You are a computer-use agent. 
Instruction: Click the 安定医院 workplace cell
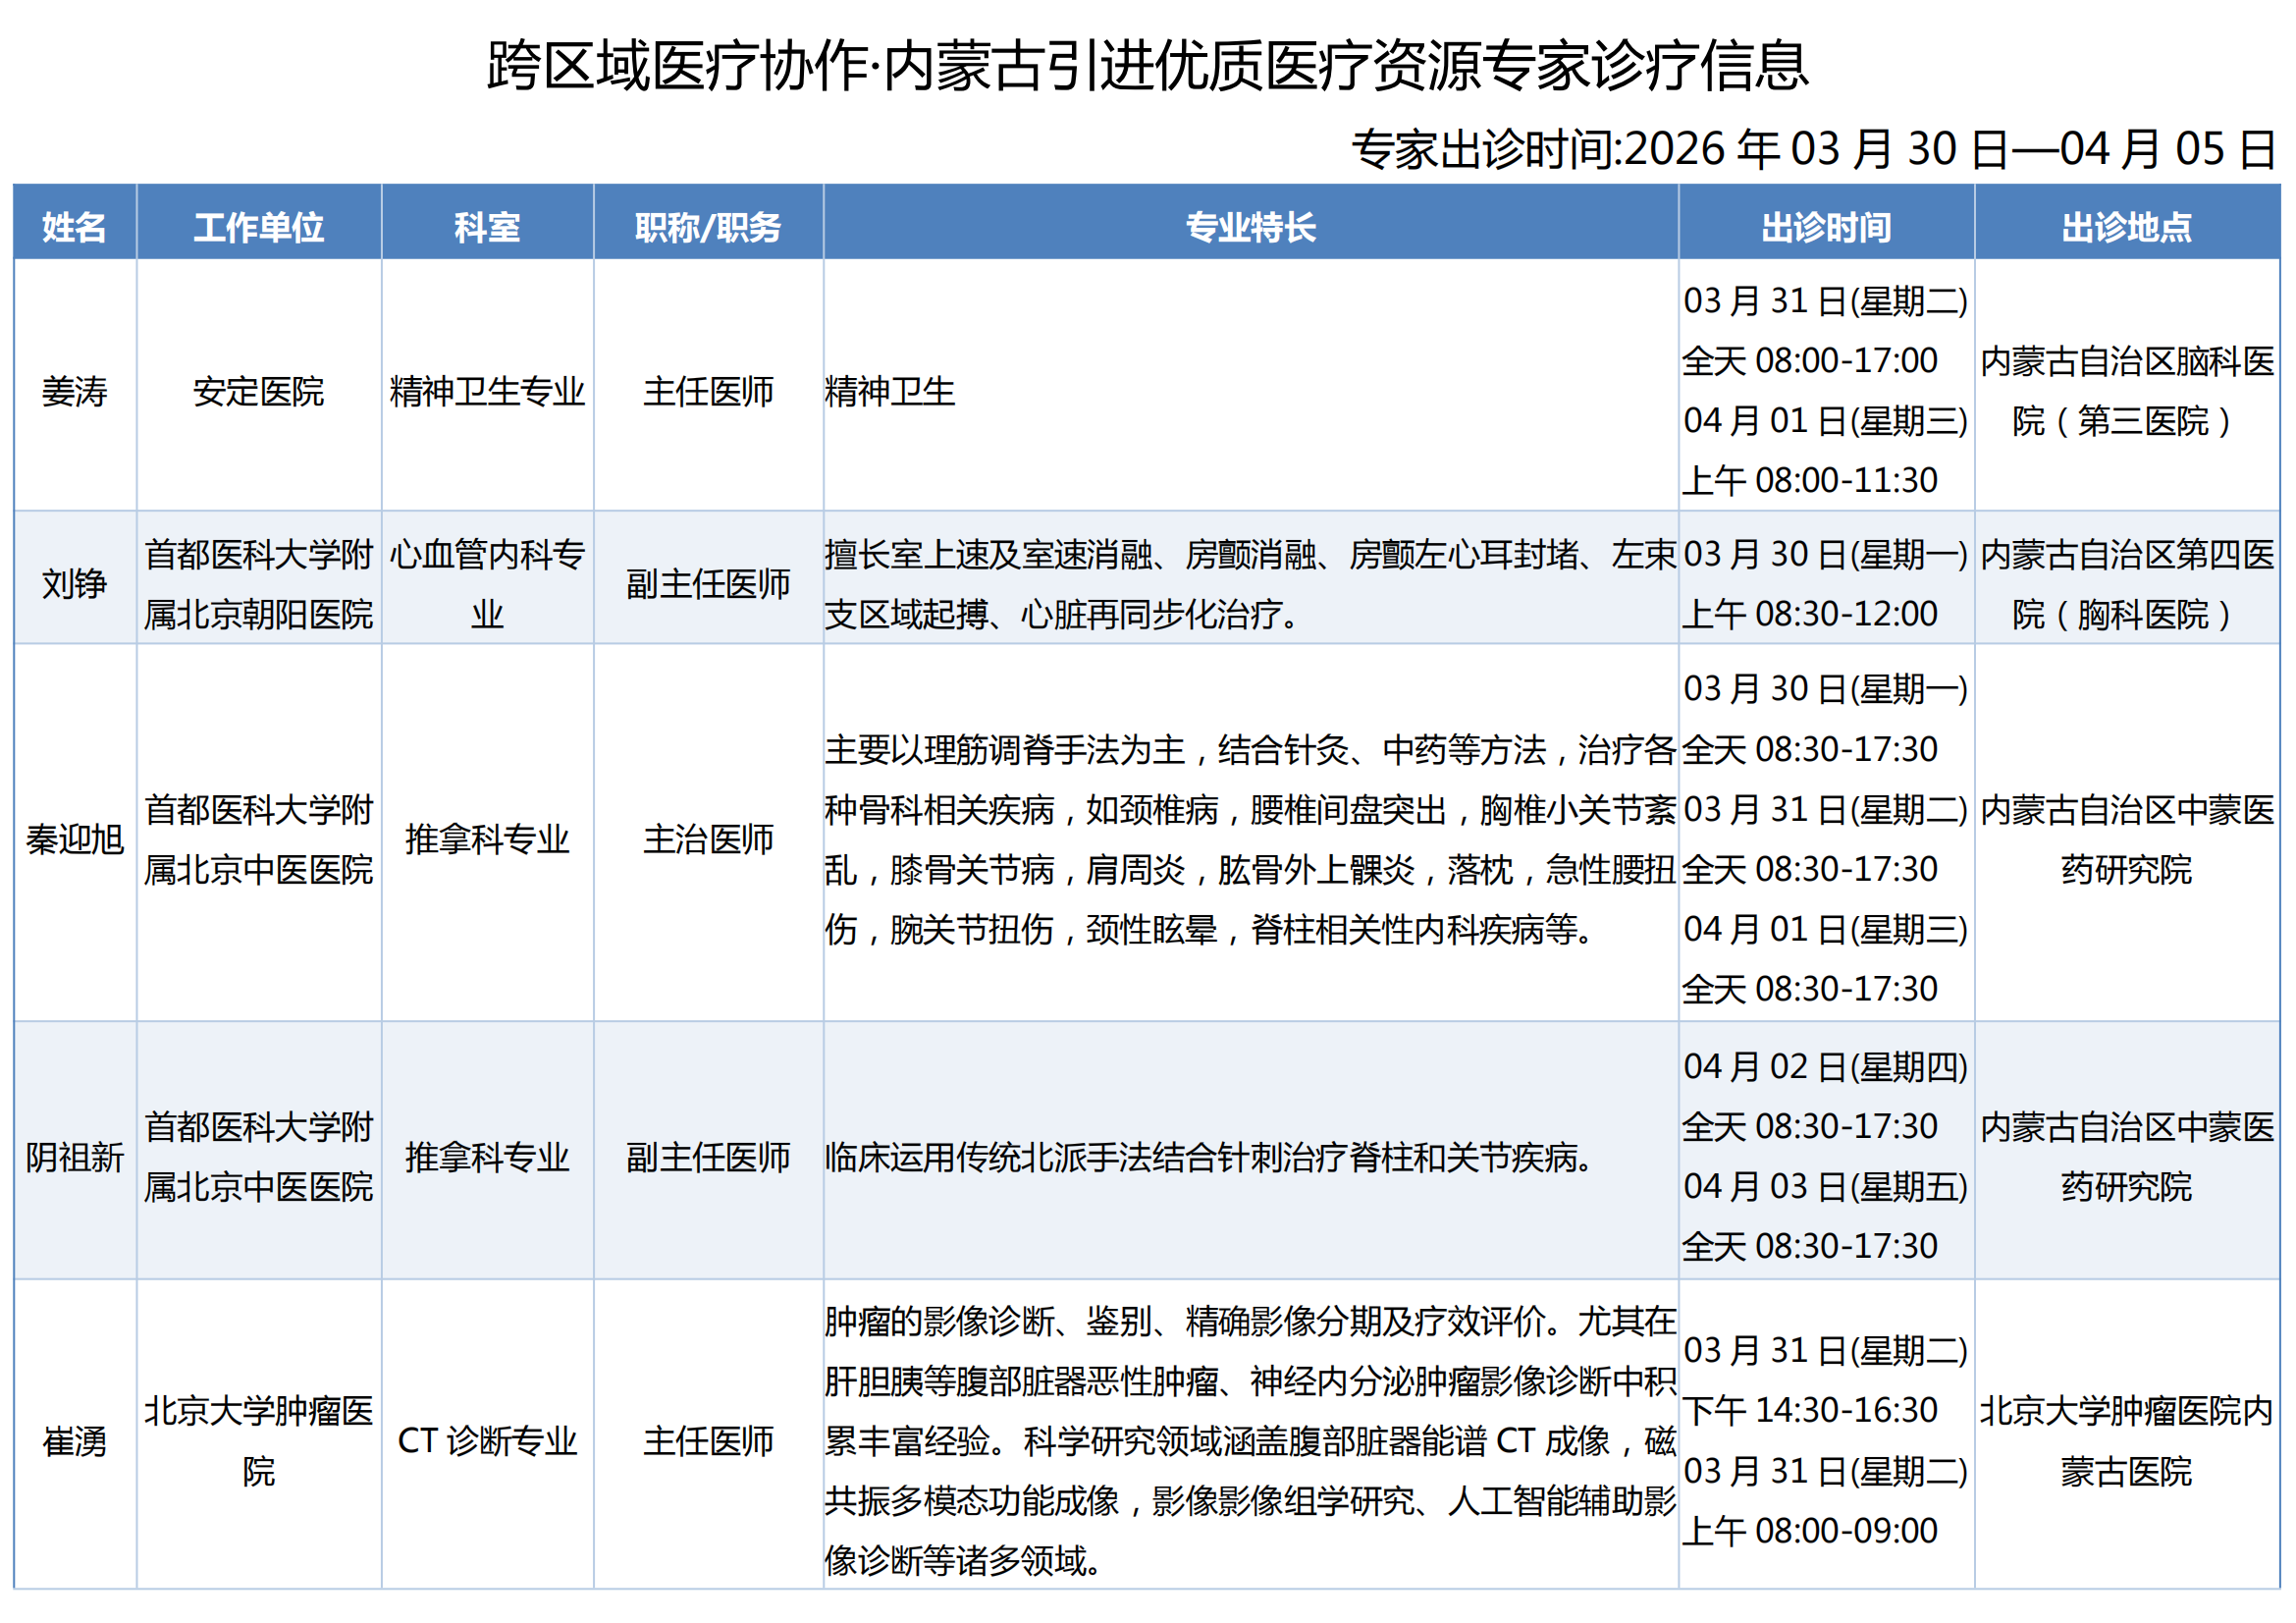click(x=258, y=391)
